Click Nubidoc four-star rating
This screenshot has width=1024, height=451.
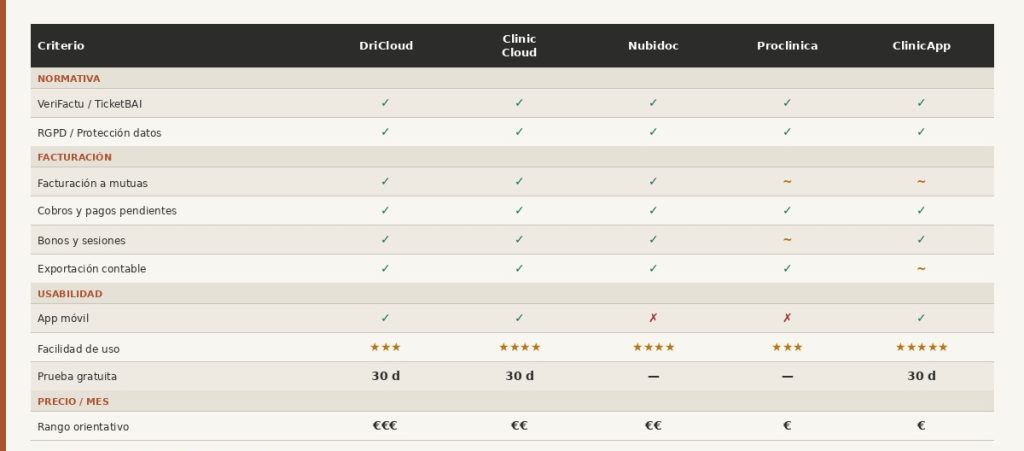(x=653, y=348)
